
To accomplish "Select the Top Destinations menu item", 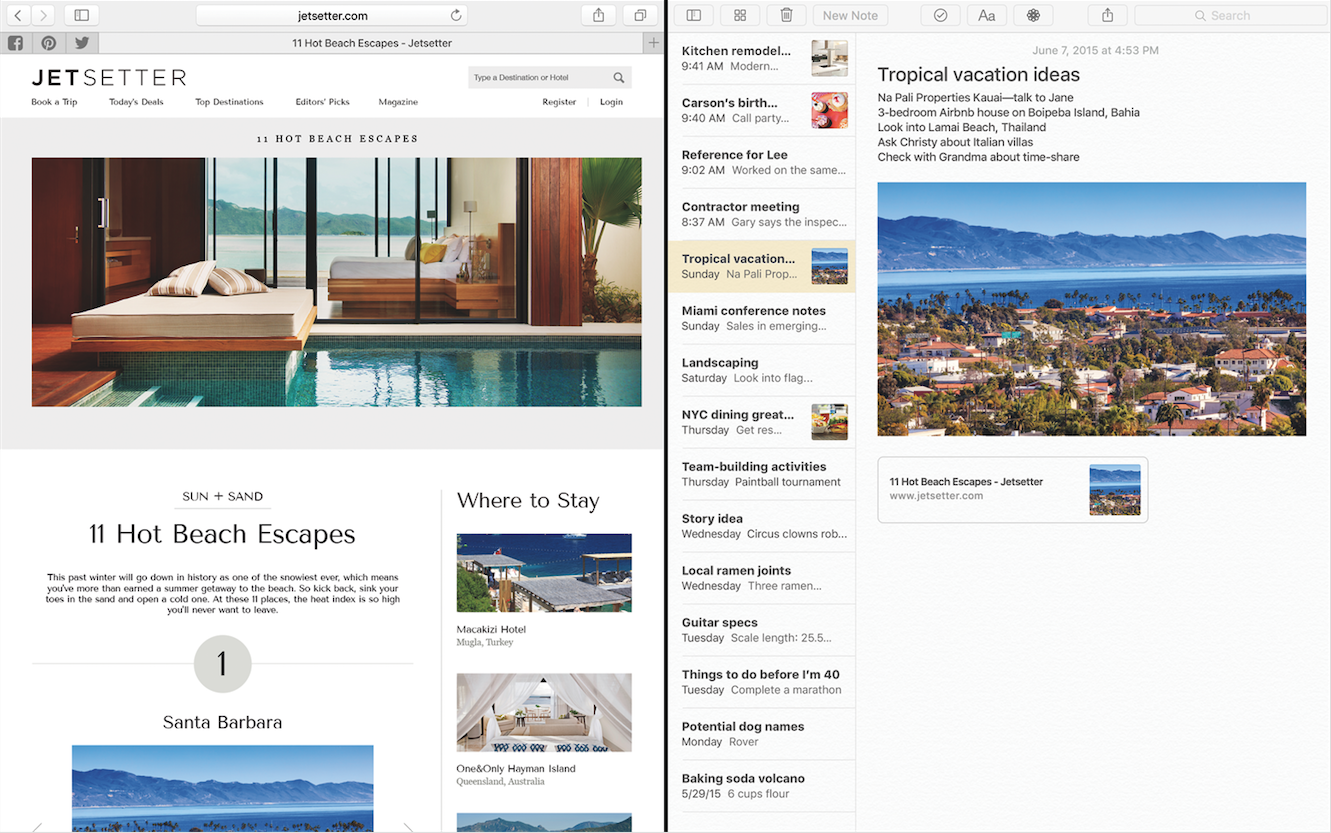I will tap(229, 101).
